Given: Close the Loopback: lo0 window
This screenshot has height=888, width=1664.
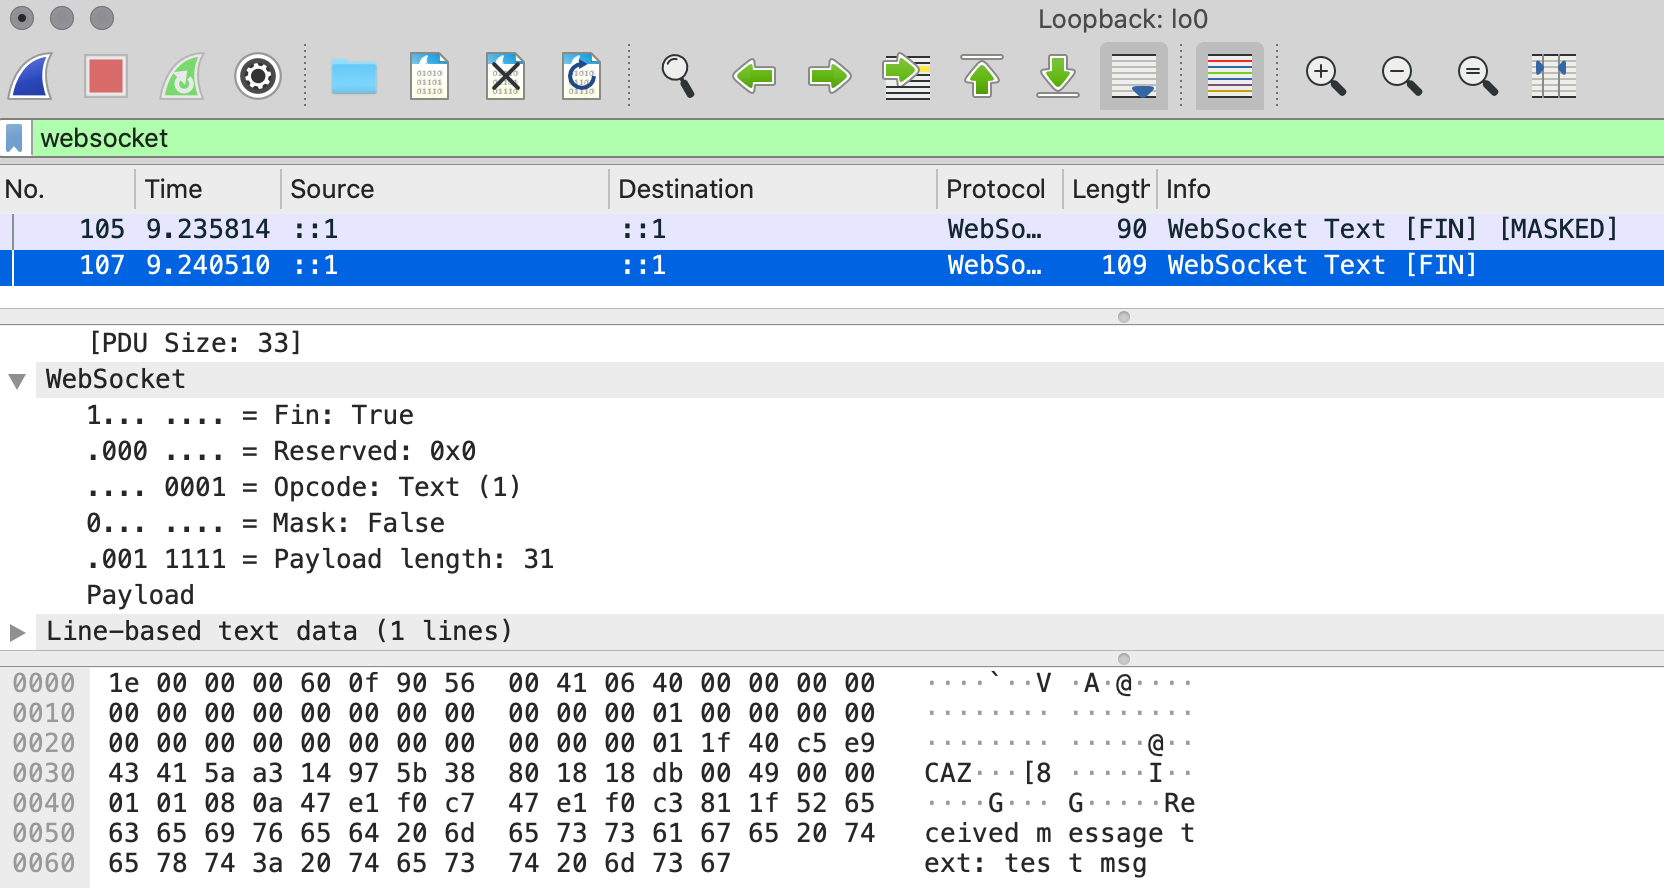Looking at the screenshot, I should coord(22,18).
